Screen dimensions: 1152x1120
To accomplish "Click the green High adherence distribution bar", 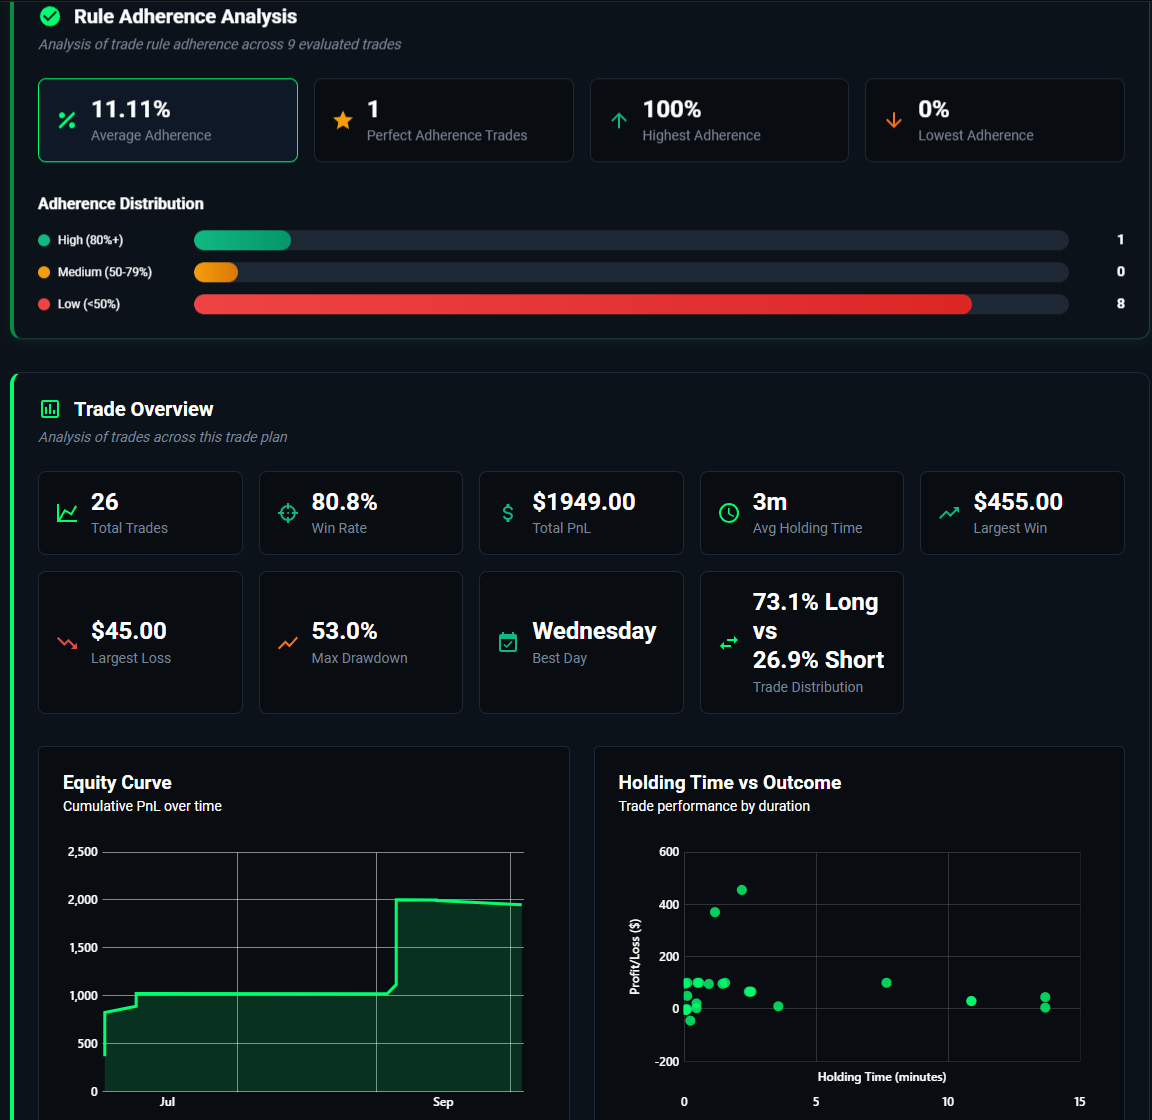I will (242, 240).
